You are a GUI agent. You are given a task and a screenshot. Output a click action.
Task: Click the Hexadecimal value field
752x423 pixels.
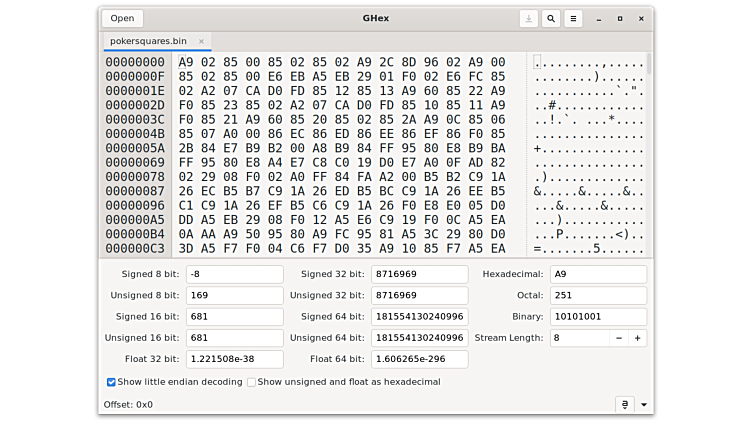(597, 274)
